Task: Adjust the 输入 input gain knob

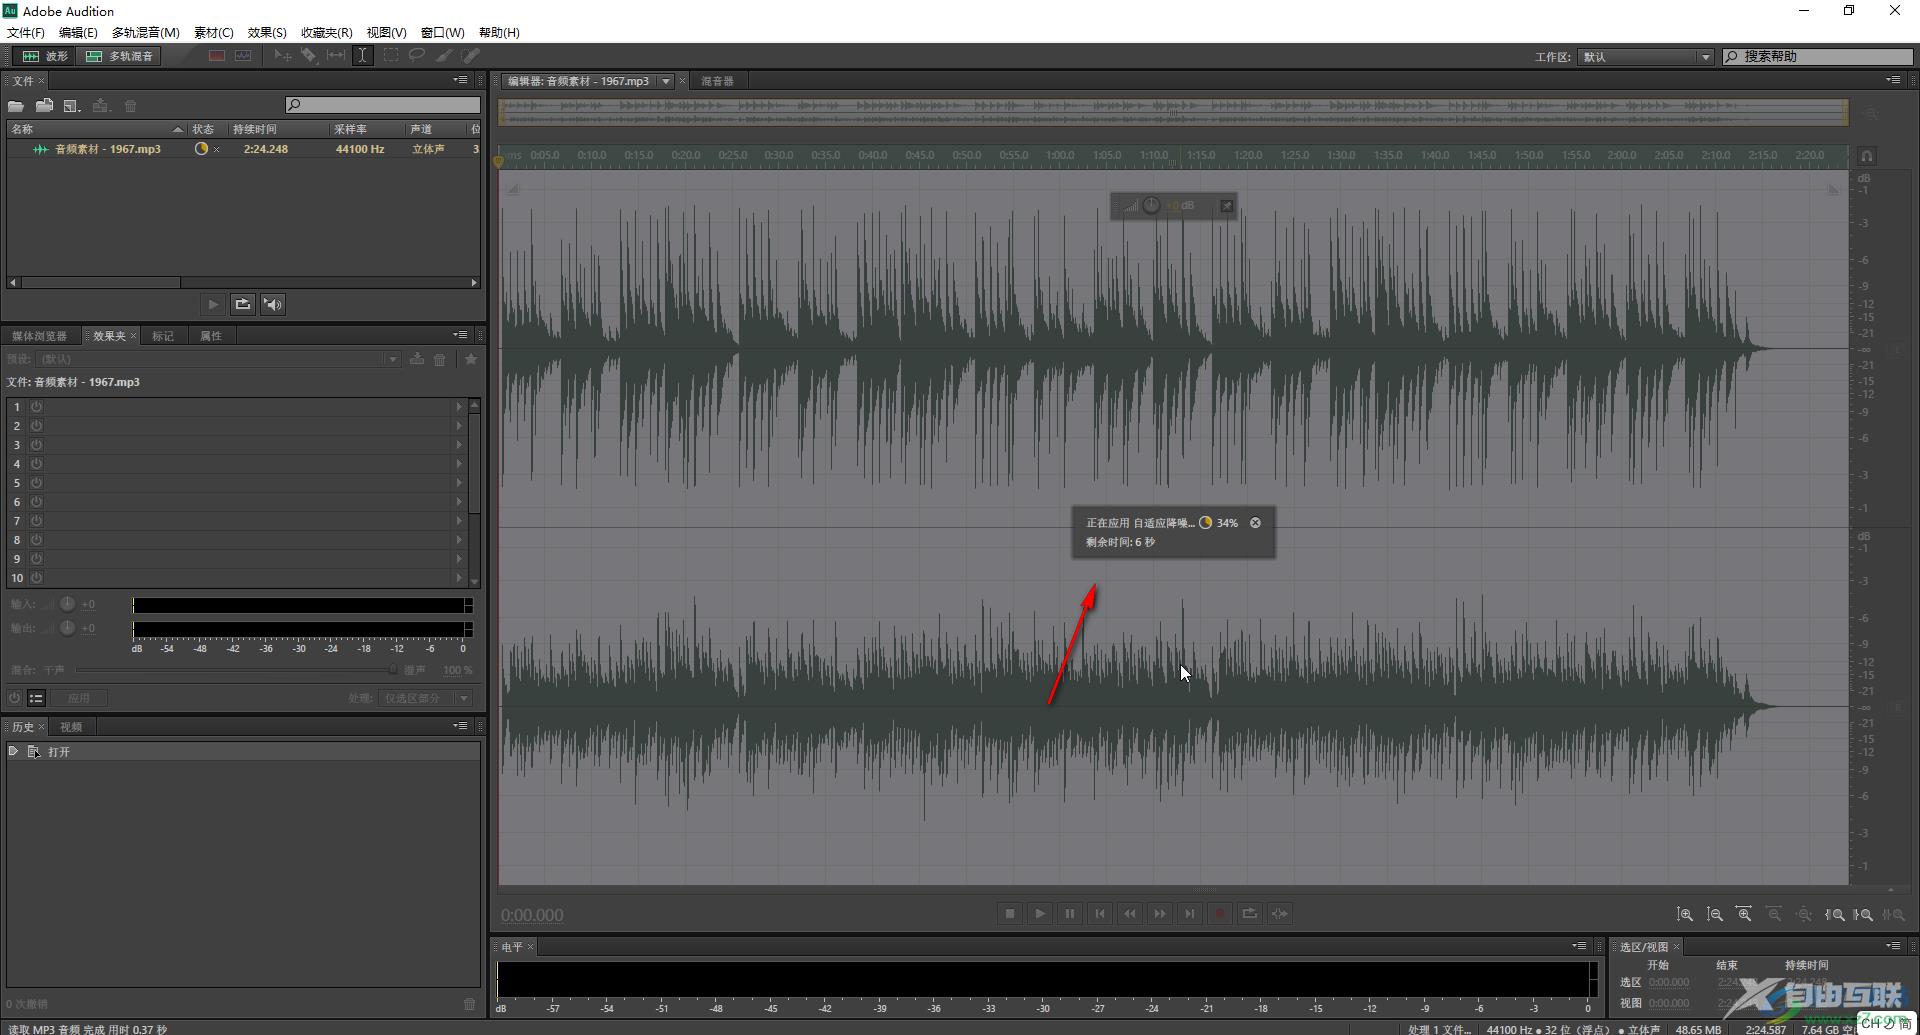Action: click(67, 604)
